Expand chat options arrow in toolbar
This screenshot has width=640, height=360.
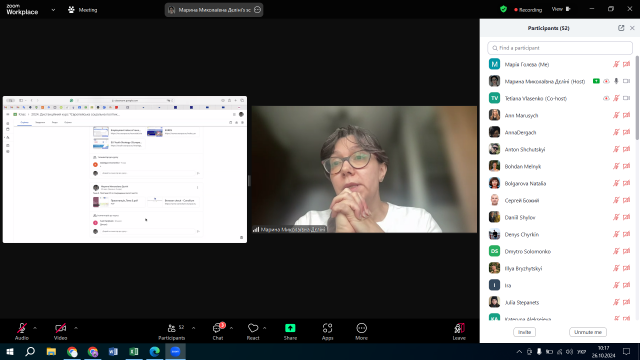click(x=231, y=328)
